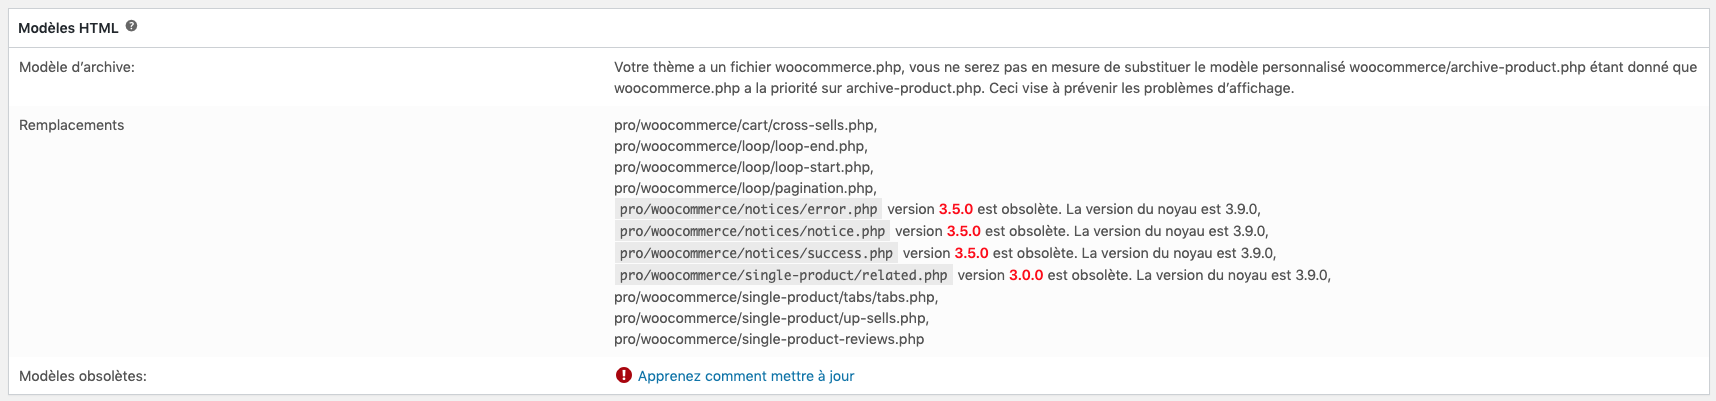The width and height of the screenshot is (1716, 401).
Task: Click the red 3.5.0 version next to error.php
Action: (956, 209)
